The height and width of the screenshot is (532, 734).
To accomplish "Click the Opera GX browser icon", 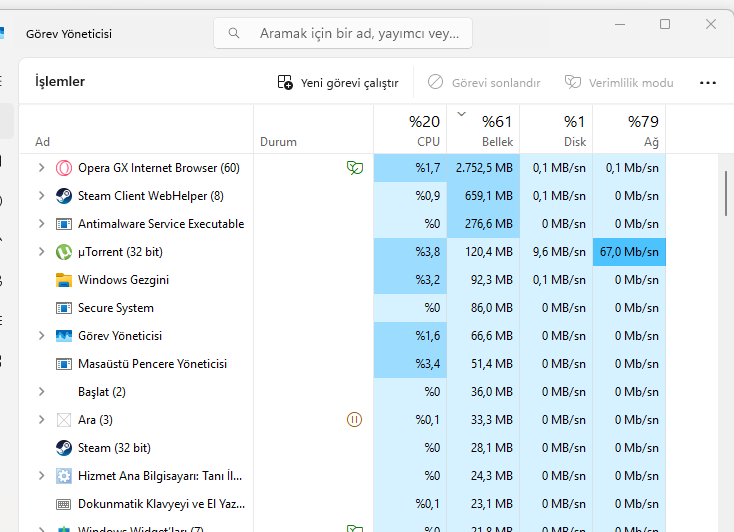I will (64, 168).
